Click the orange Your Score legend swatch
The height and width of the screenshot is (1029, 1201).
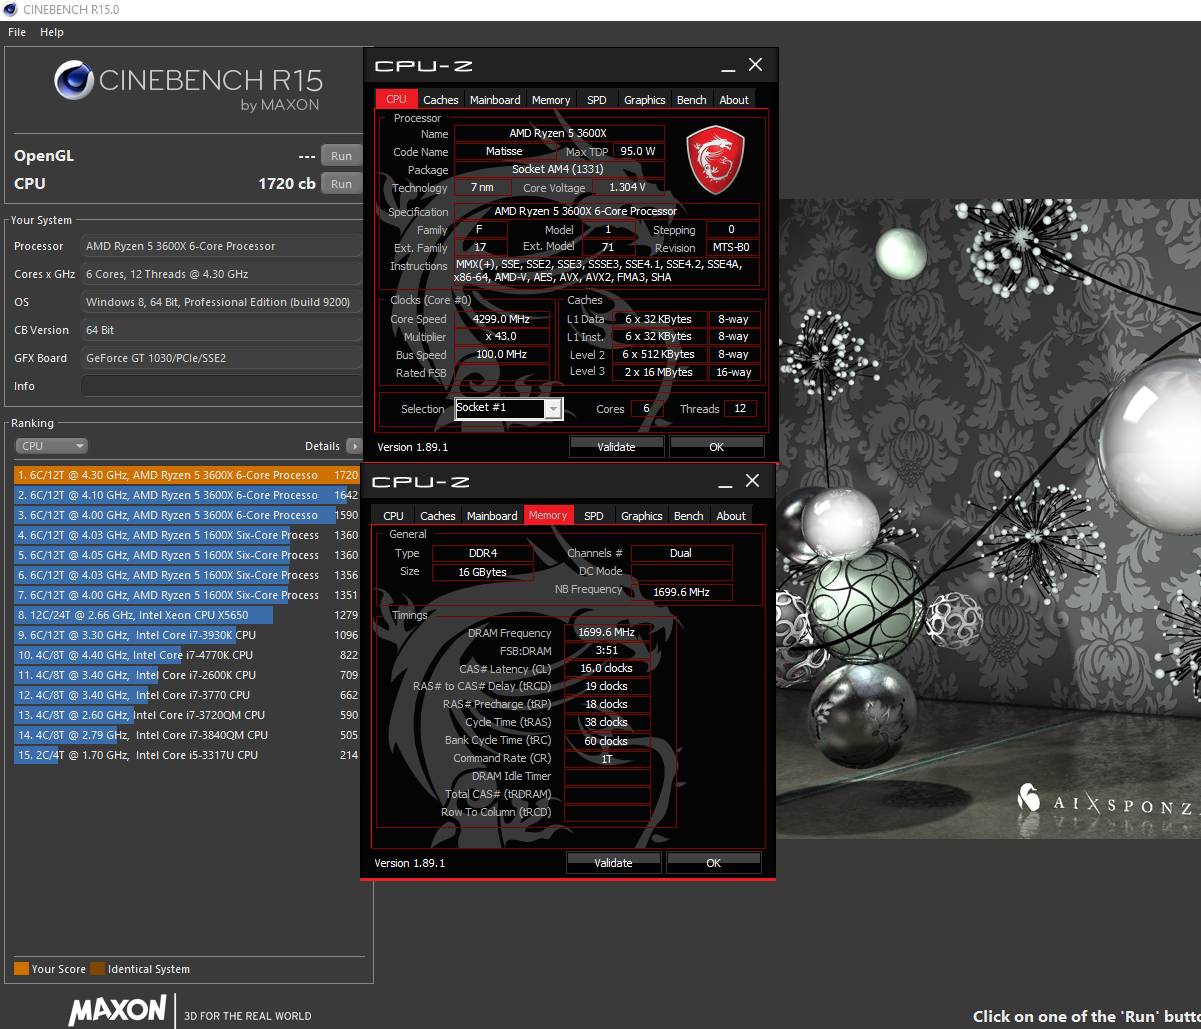coord(21,969)
